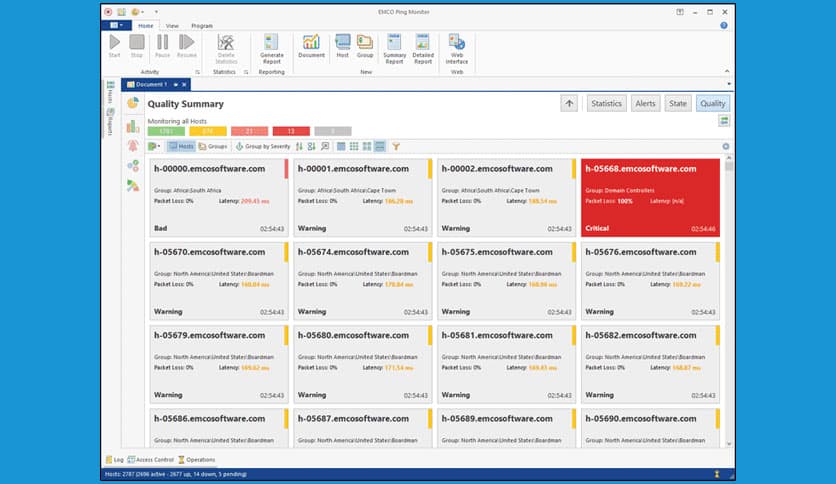
Task: Click the Alerts button
Action: [645, 103]
